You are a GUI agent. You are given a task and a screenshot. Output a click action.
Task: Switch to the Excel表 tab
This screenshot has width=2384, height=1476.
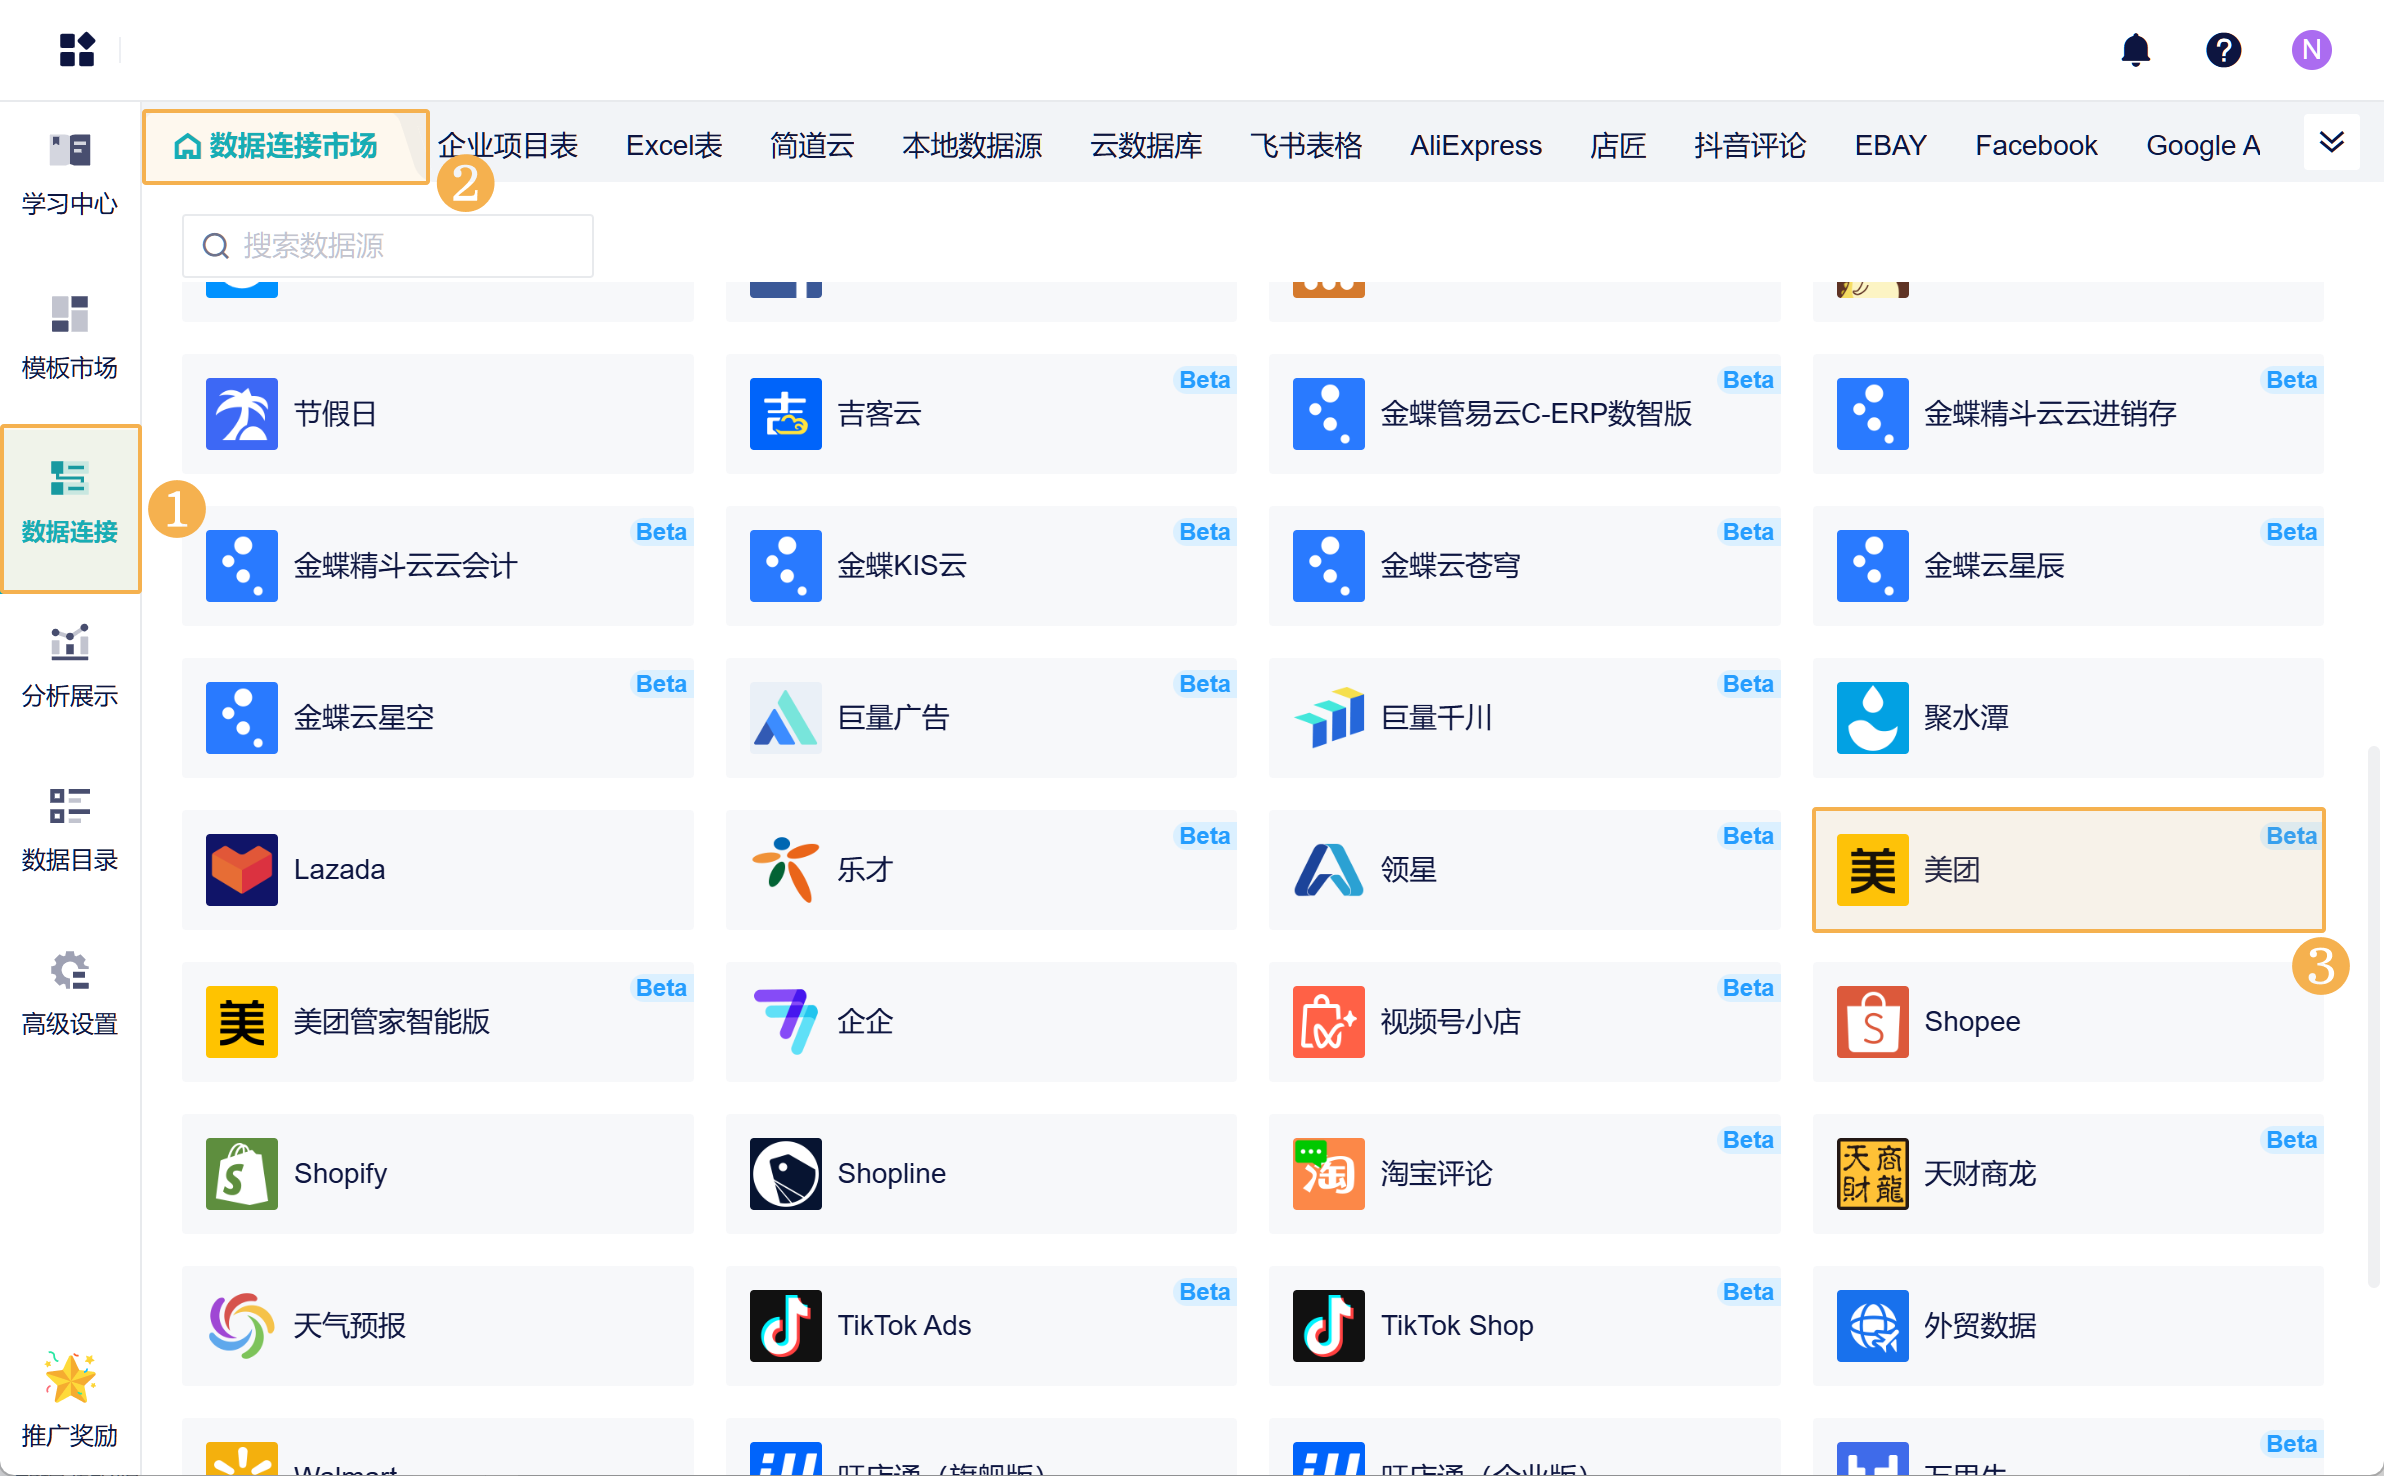click(x=673, y=146)
